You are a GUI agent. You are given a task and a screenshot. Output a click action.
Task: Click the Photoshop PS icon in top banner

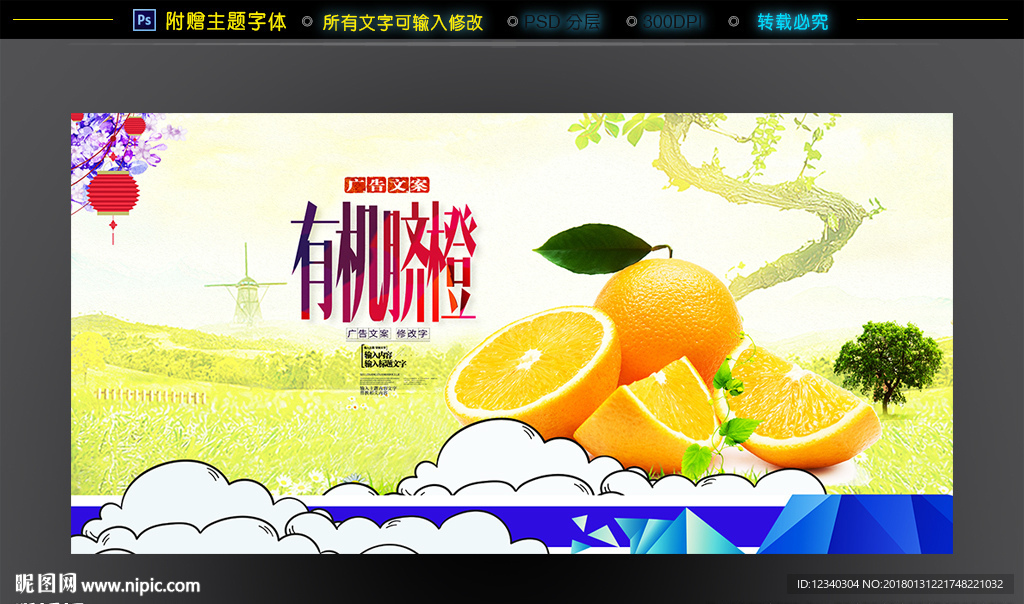(x=143, y=18)
